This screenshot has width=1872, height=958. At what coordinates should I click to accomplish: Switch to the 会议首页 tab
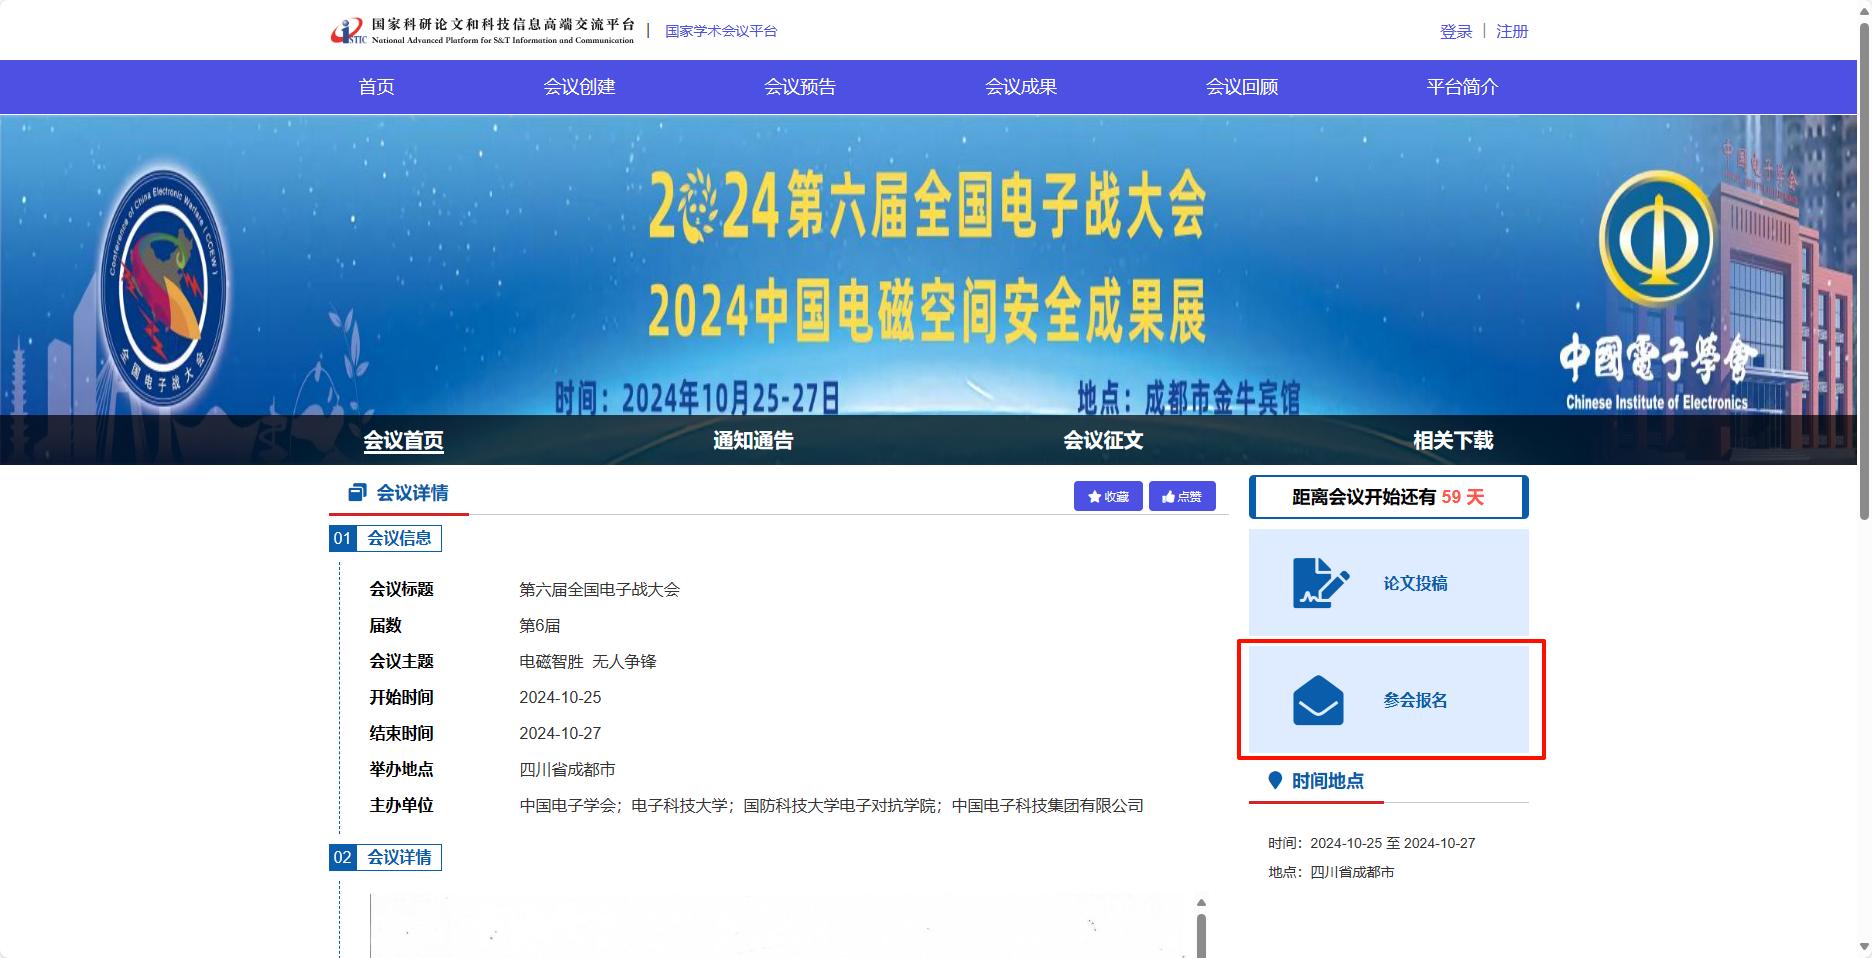(403, 440)
